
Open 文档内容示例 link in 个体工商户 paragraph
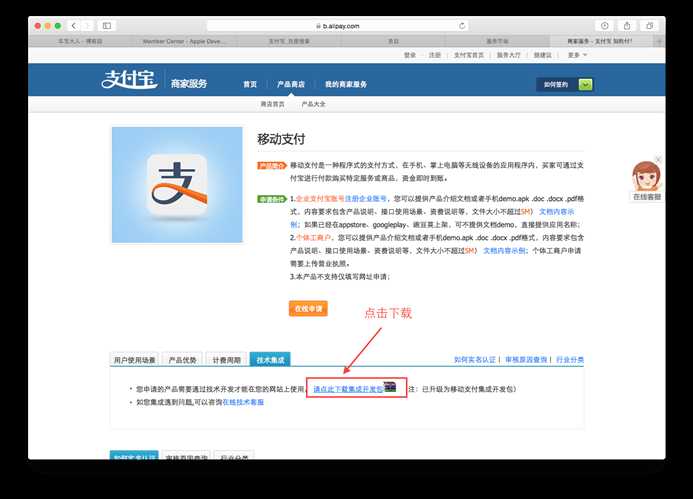click(x=504, y=251)
